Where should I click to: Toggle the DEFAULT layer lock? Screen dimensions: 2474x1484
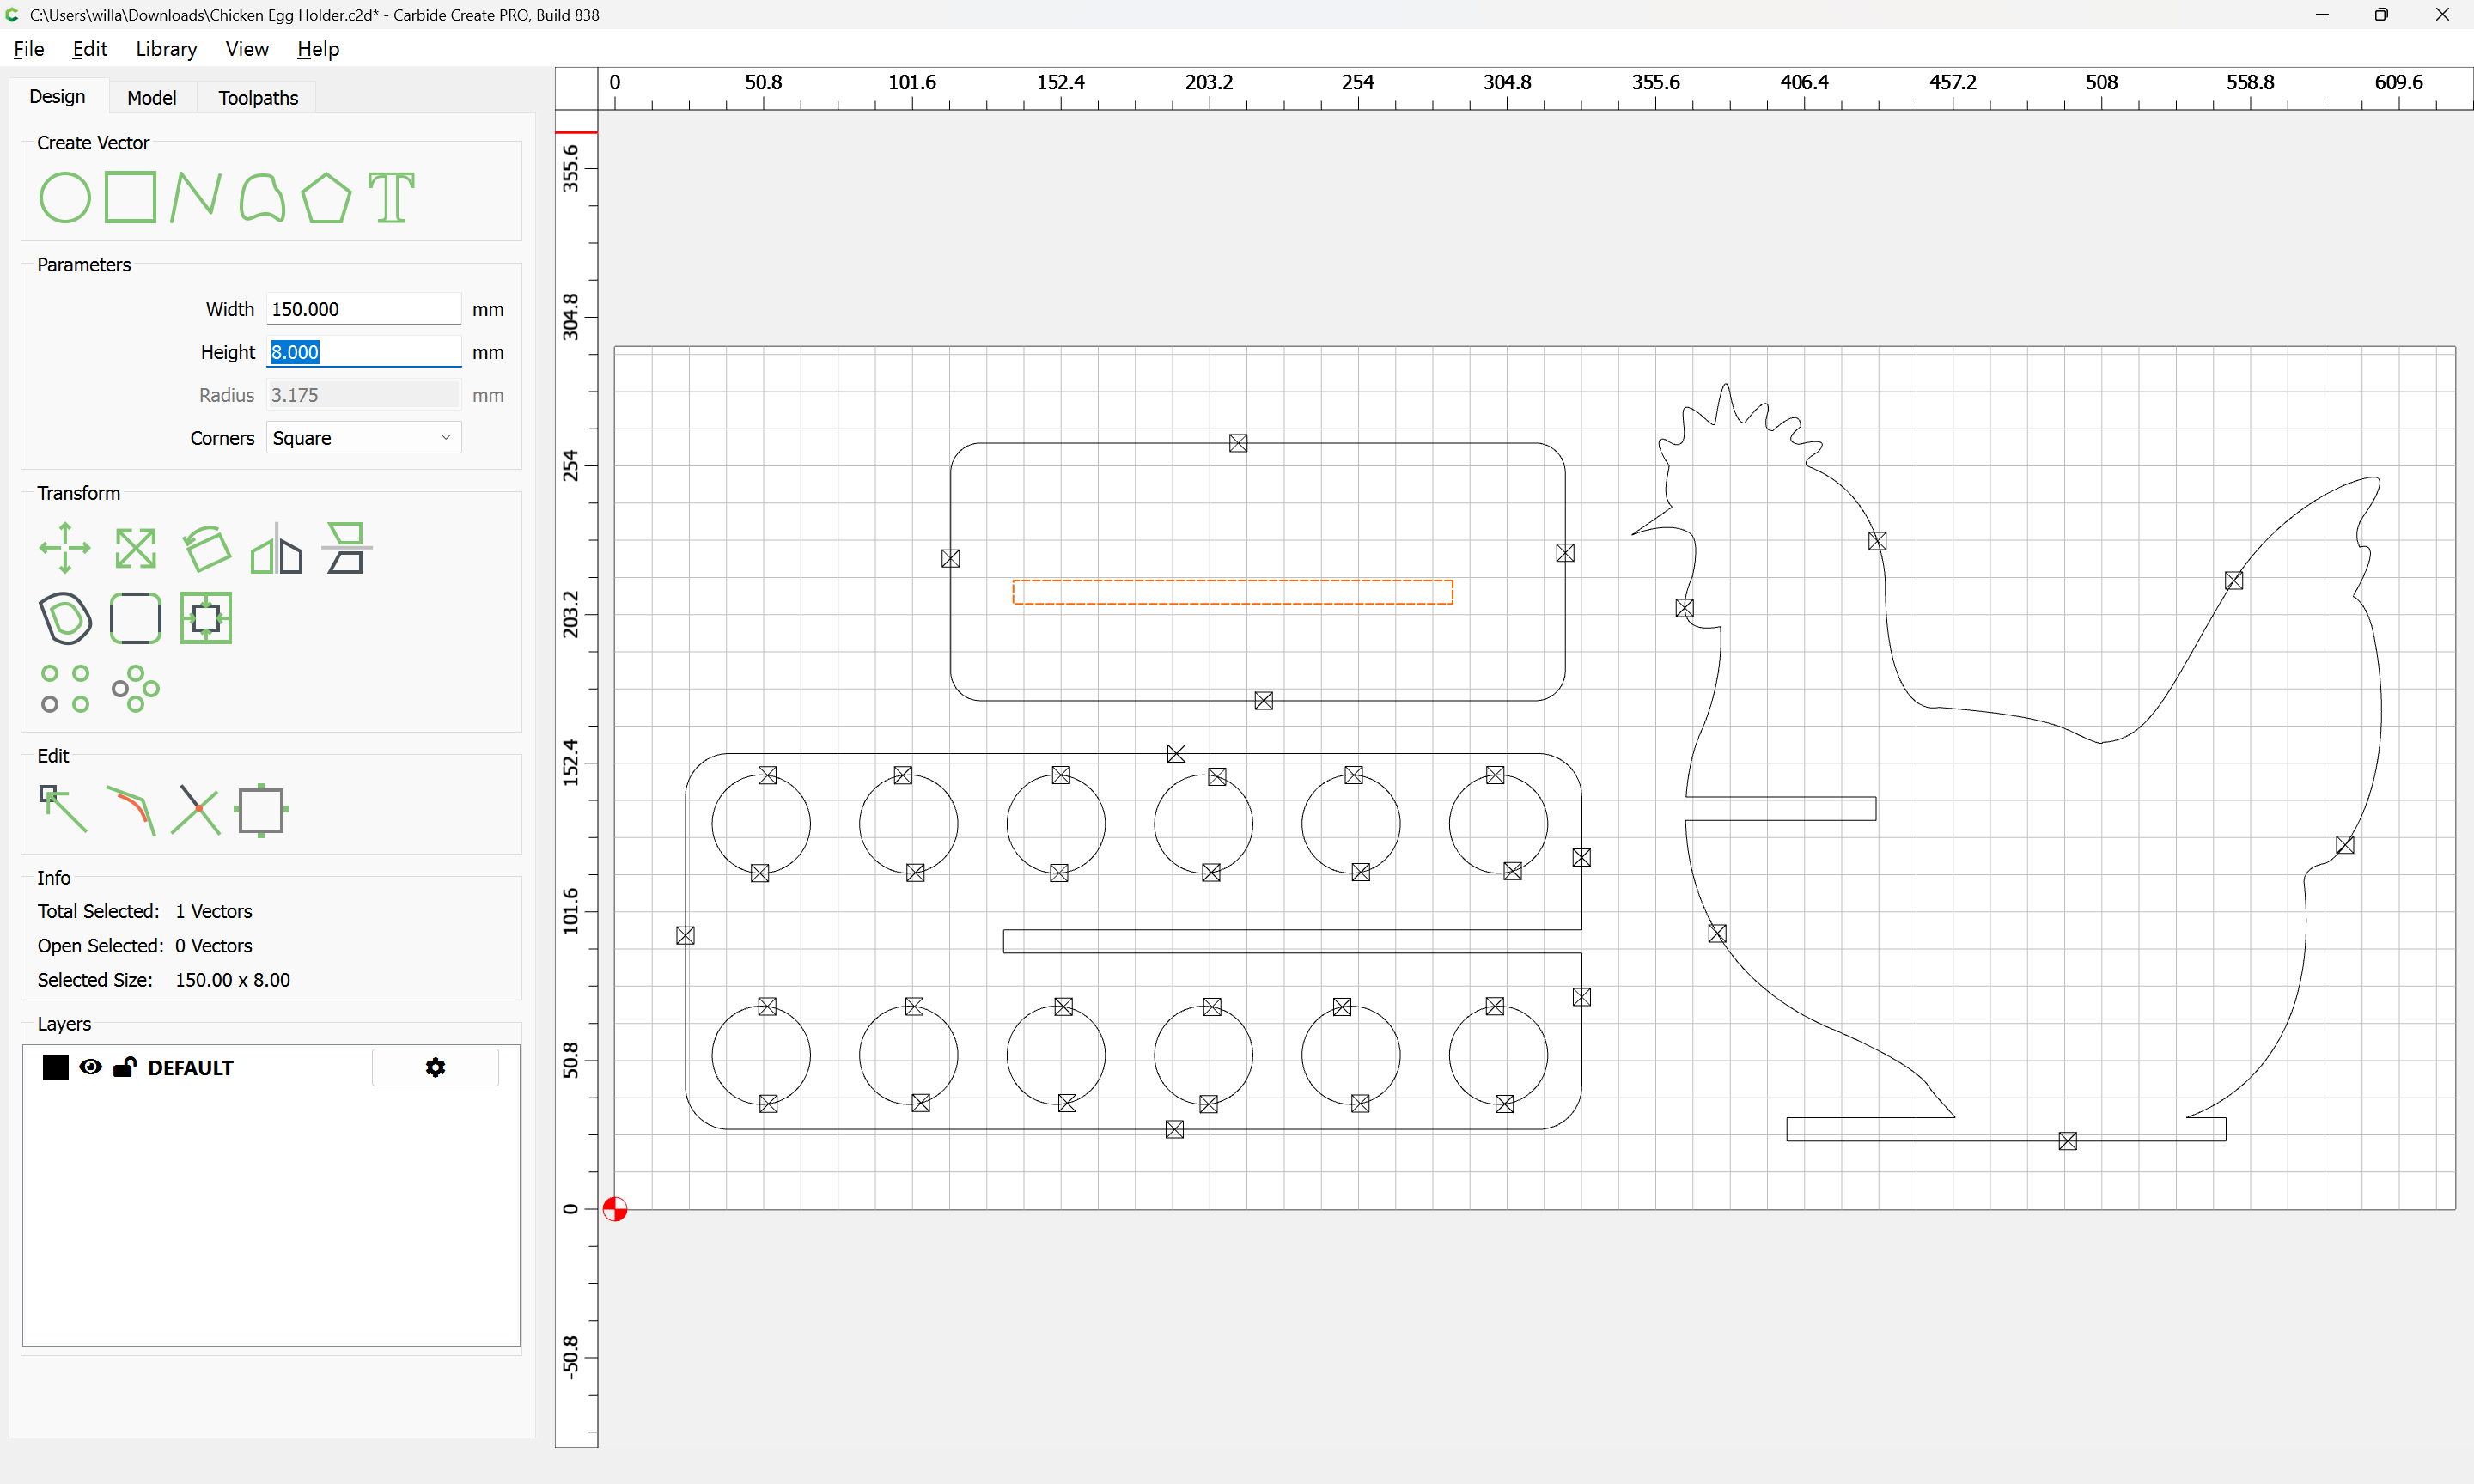click(124, 1067)
